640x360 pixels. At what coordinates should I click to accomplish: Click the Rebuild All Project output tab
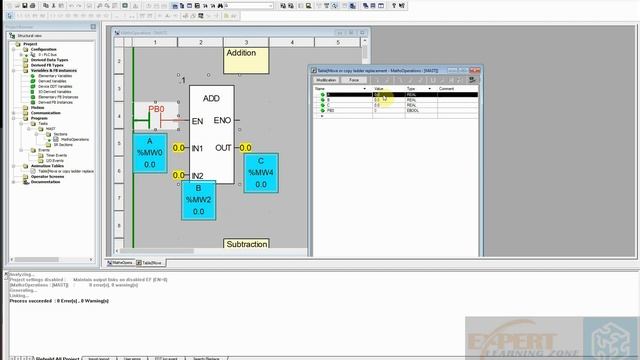click(x=58, y=358)
